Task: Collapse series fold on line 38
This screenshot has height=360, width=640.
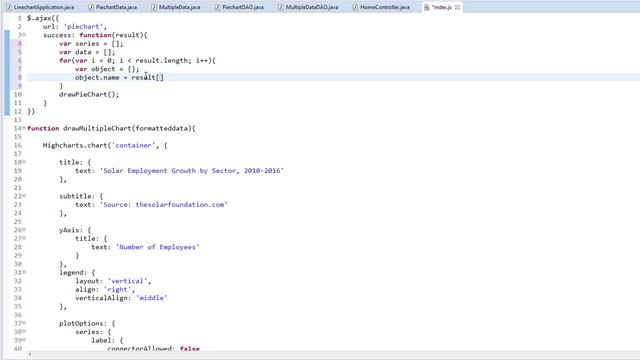Action: [24, 331]
